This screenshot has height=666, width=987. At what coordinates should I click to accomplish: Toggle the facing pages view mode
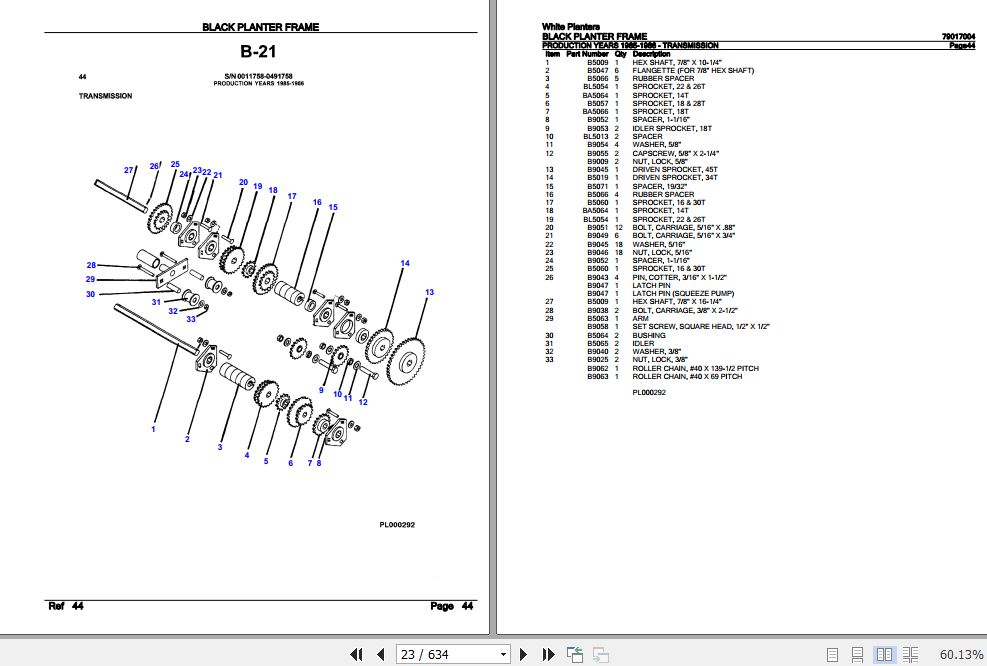tap(884, 654)
